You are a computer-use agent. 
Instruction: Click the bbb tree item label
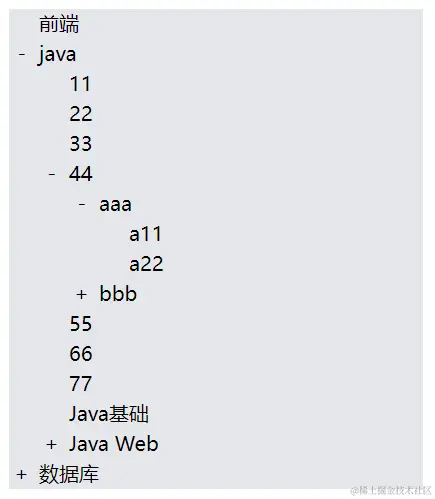click(118, 294)
